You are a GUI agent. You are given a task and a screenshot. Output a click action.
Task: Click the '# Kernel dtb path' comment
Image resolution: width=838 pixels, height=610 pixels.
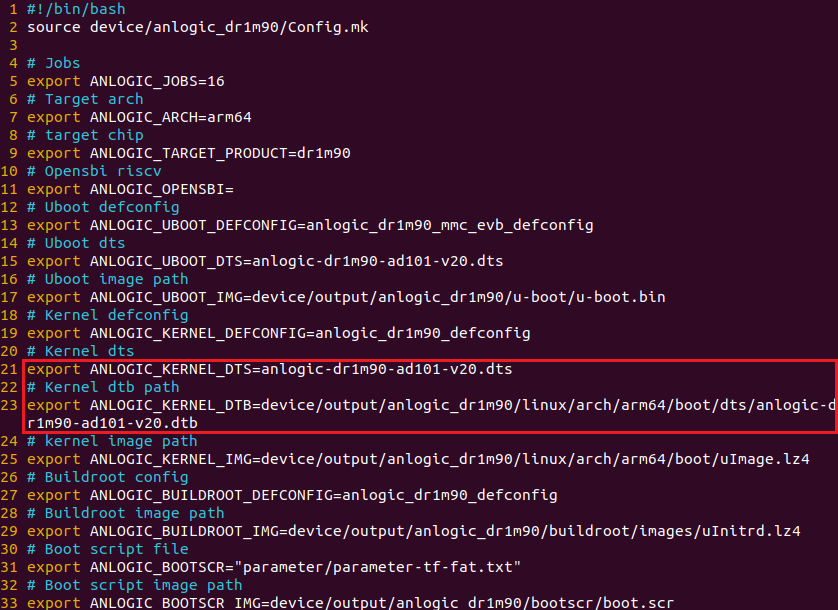click(x=103, y=387)
